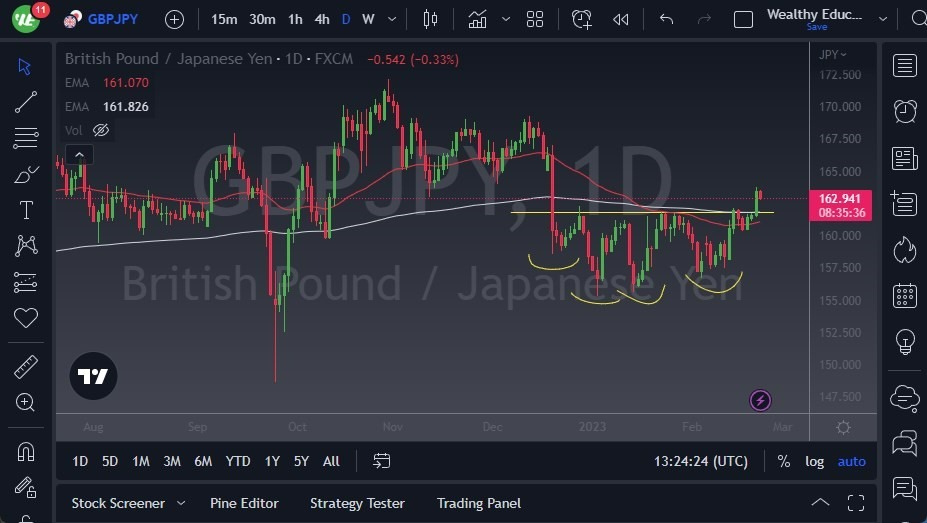Start bar replay mode
Screen dimensions: 927x523
pyautogui.click(x=621, y=20)
